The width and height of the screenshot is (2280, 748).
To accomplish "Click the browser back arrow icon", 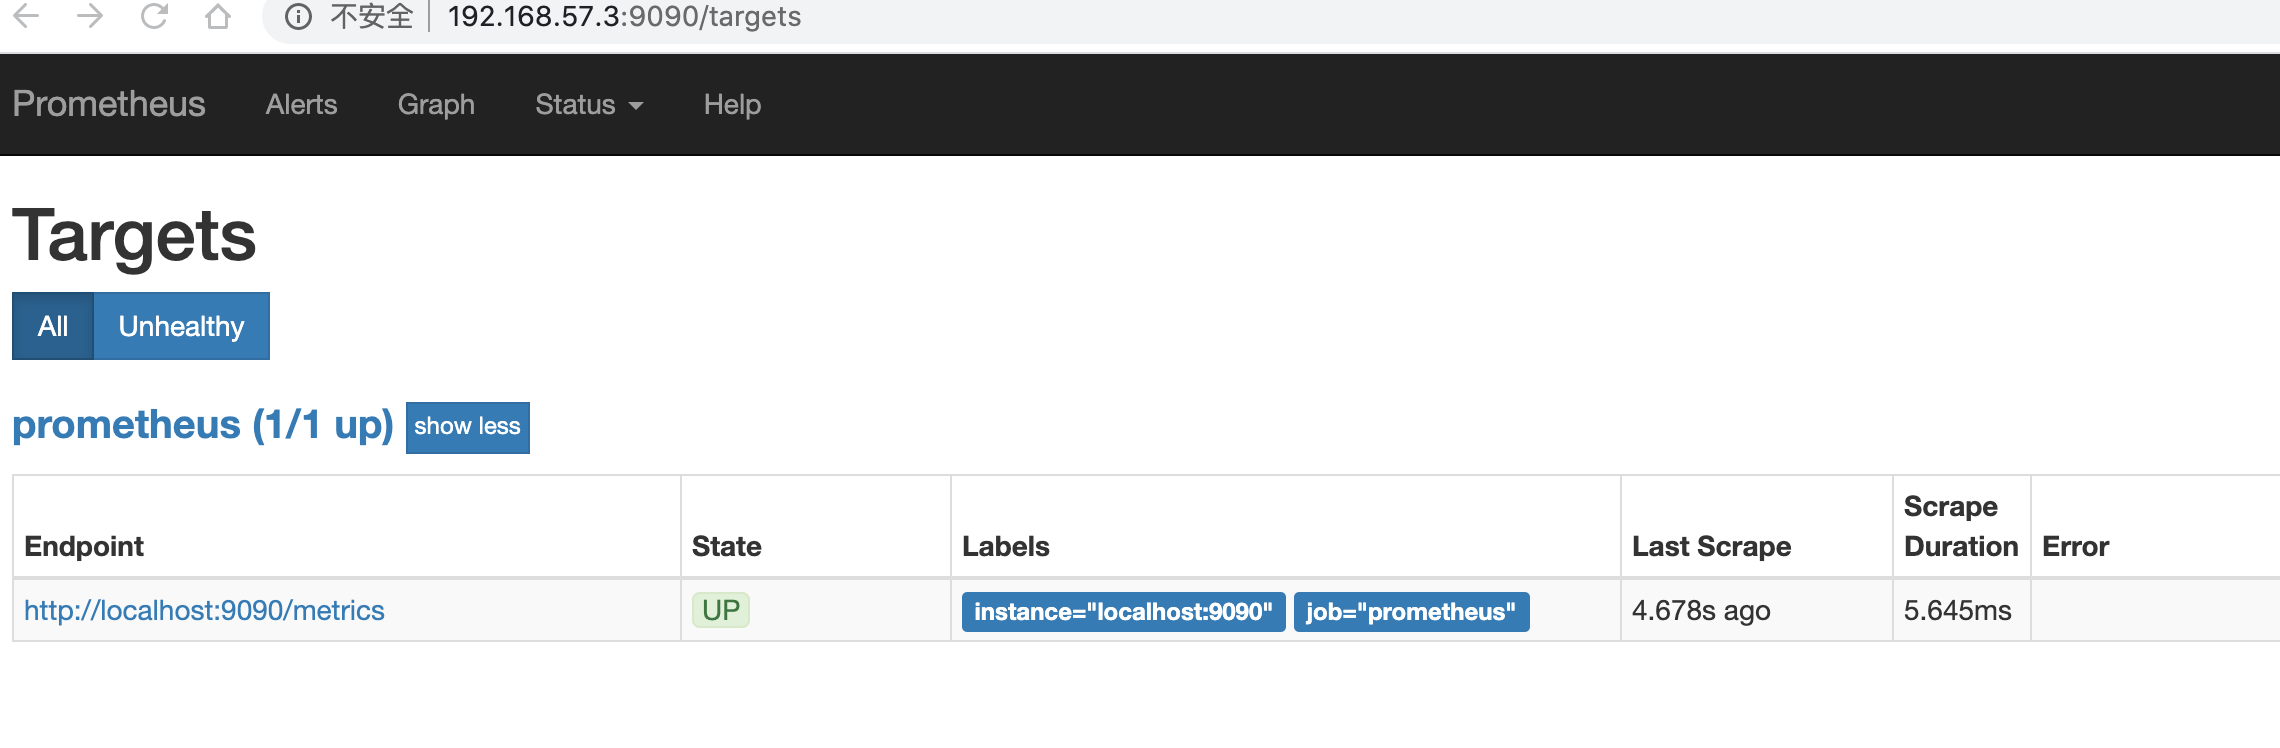I will 26,15.
